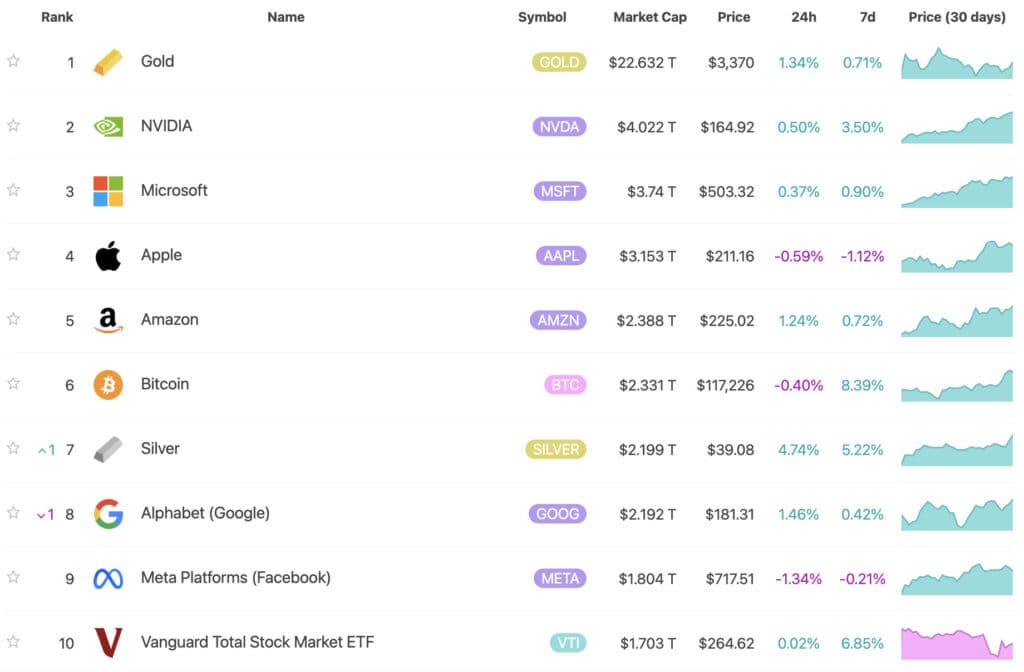
Task: Toggle the Bitcoin favorite star
Action: click(x=13, y=383)
